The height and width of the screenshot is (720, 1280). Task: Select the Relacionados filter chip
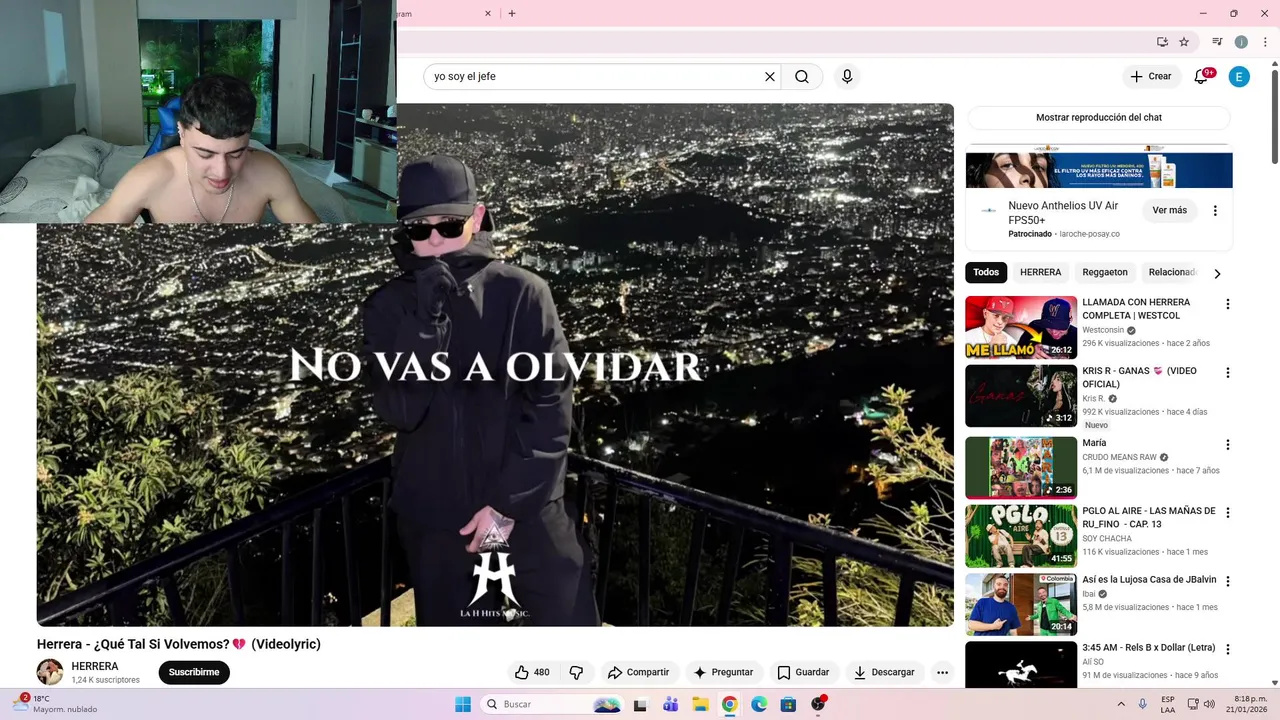[1172, 272]
